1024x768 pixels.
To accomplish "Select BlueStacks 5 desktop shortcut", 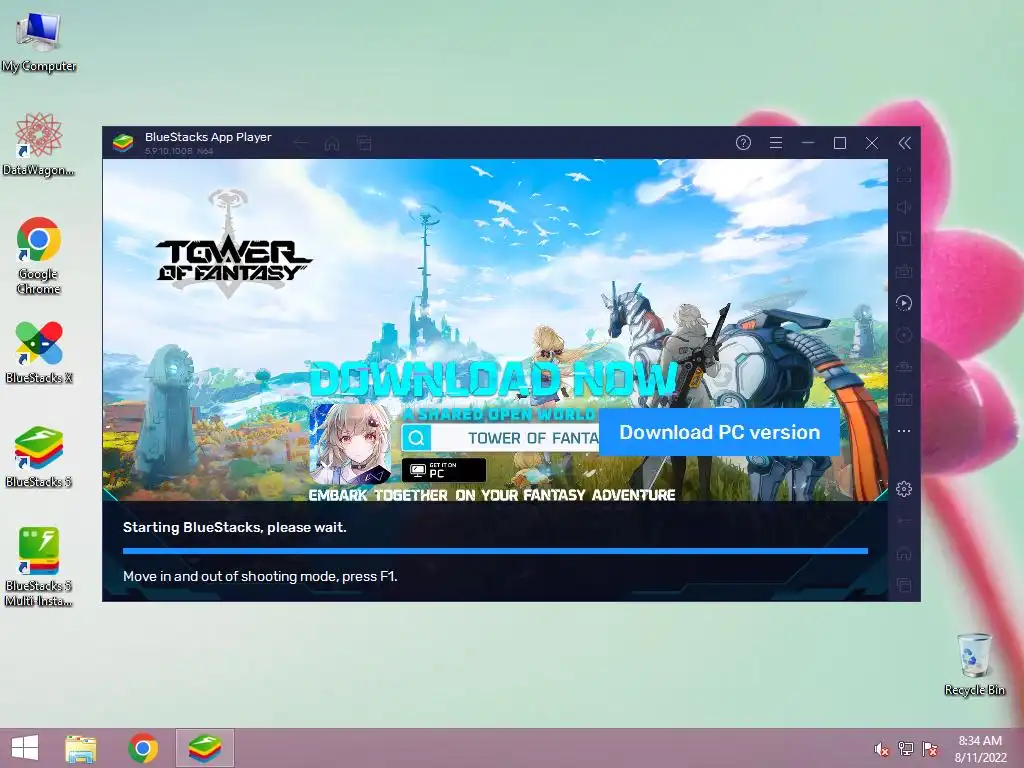I will (39, 457).
